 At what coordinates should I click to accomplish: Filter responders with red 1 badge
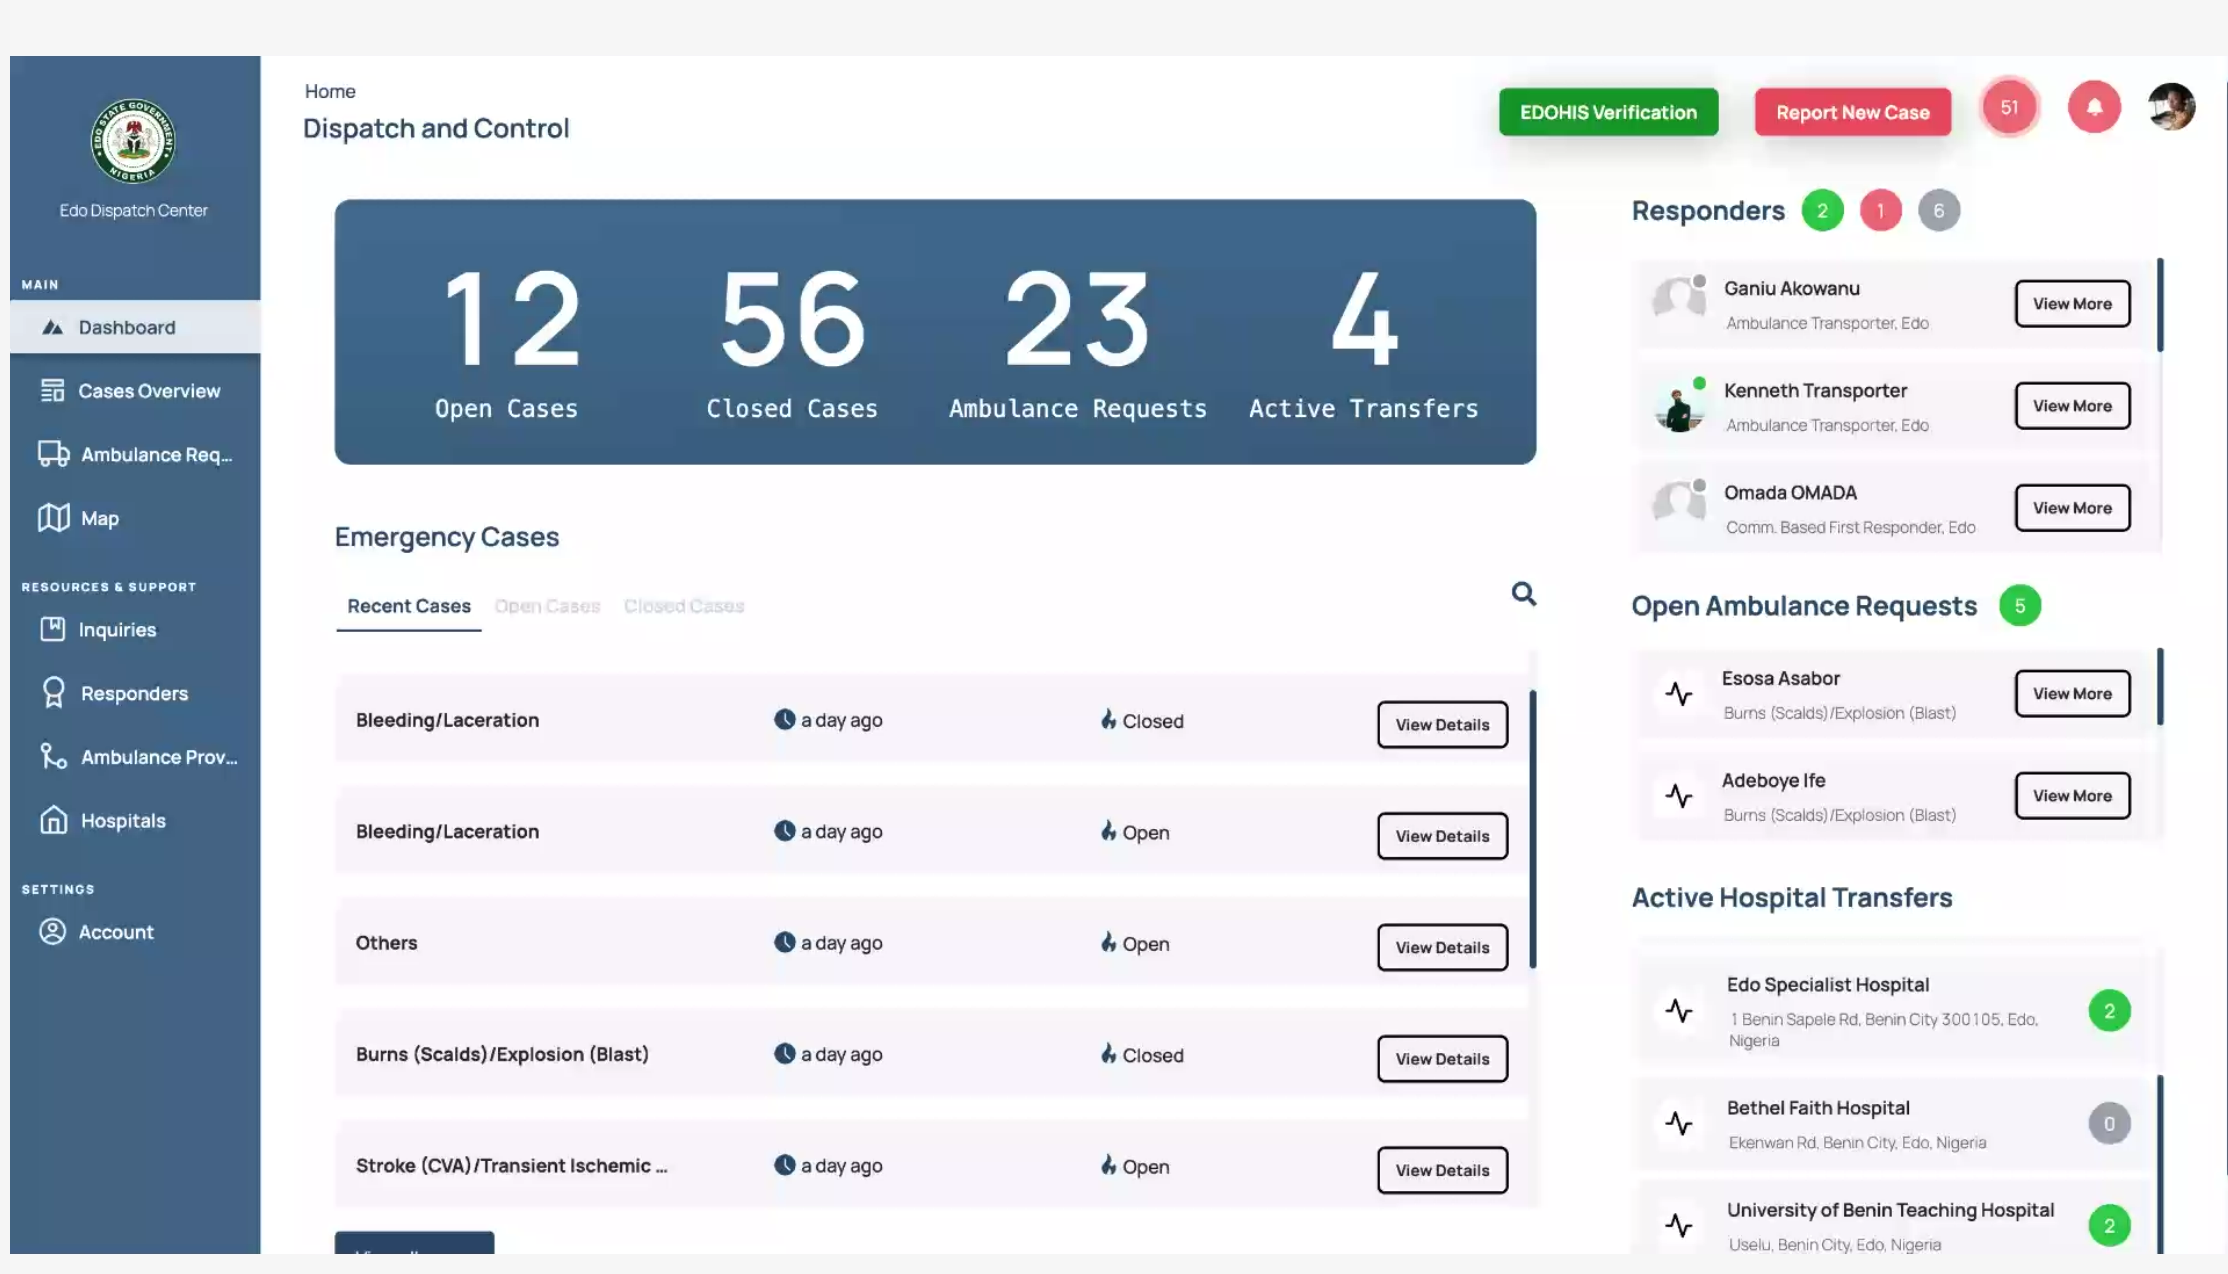1880,211
